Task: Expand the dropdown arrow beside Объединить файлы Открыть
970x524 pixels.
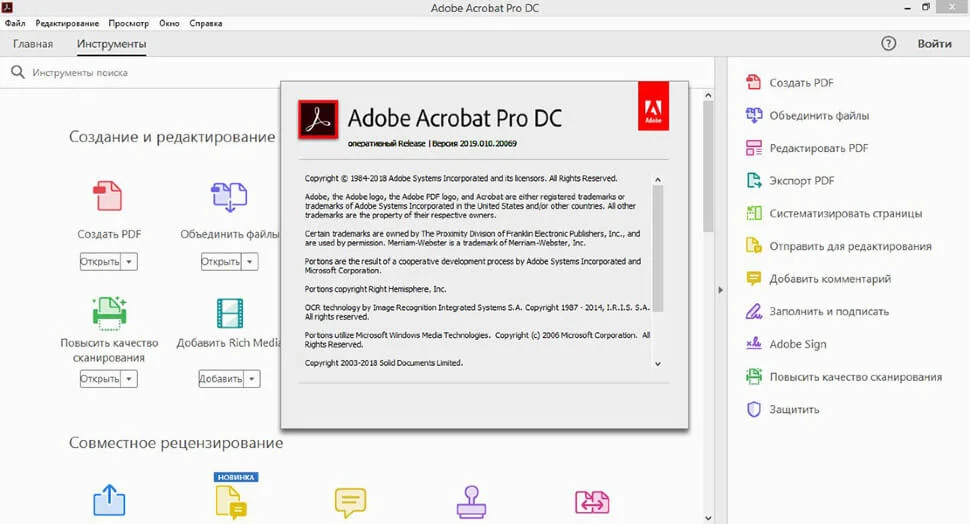Action: point(249,262)
